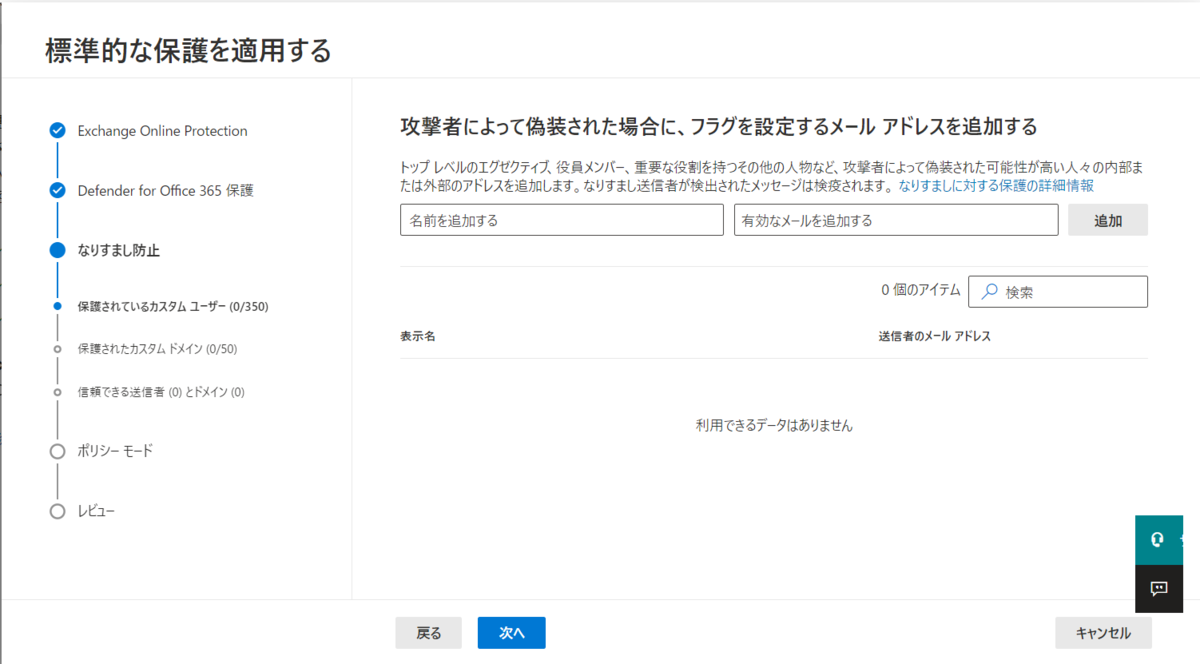The height and width of the screenshot is (664, 1200).
Task: Click the 検索 search field
Action: 1058,292
